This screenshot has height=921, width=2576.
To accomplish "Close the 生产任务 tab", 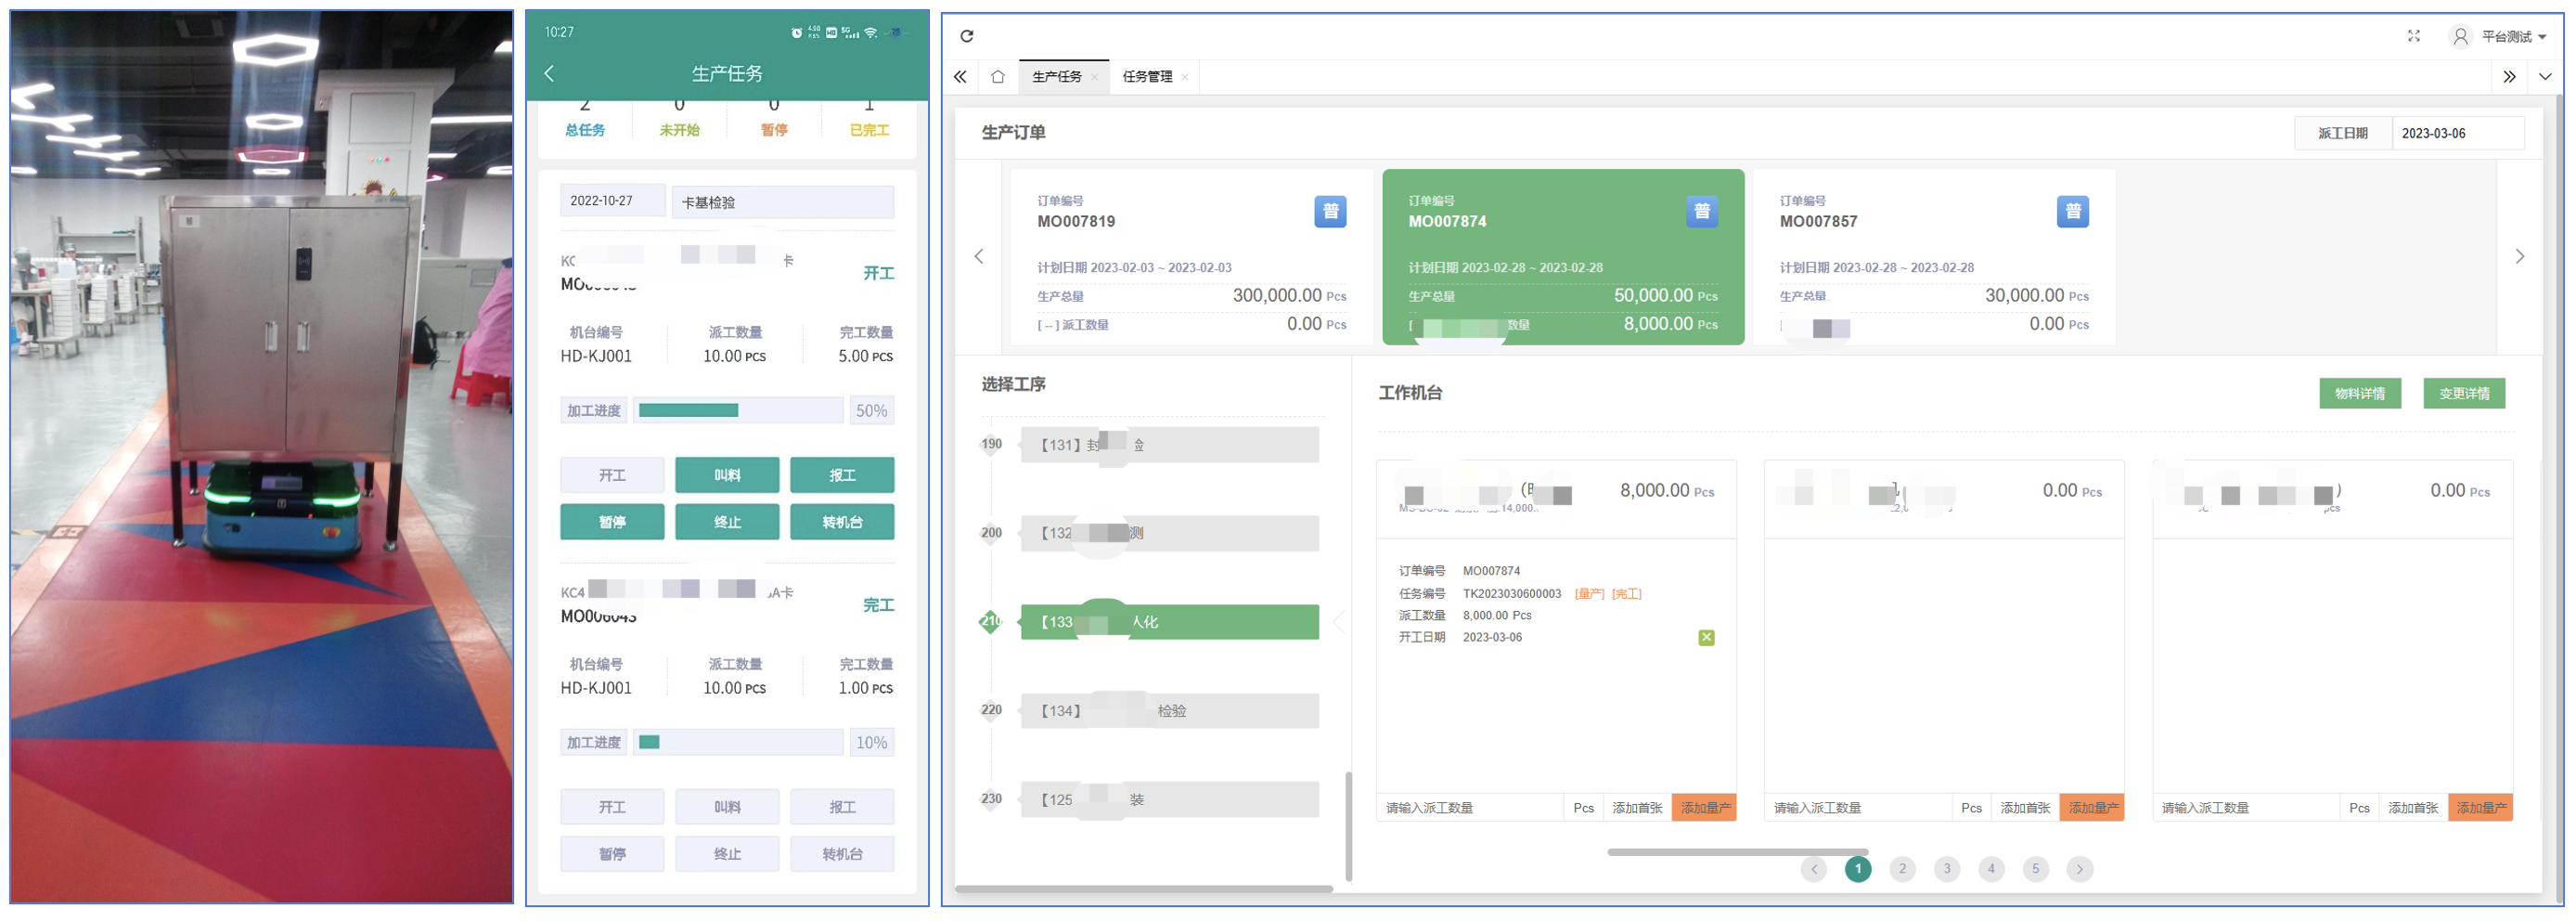I will 1094,77.
